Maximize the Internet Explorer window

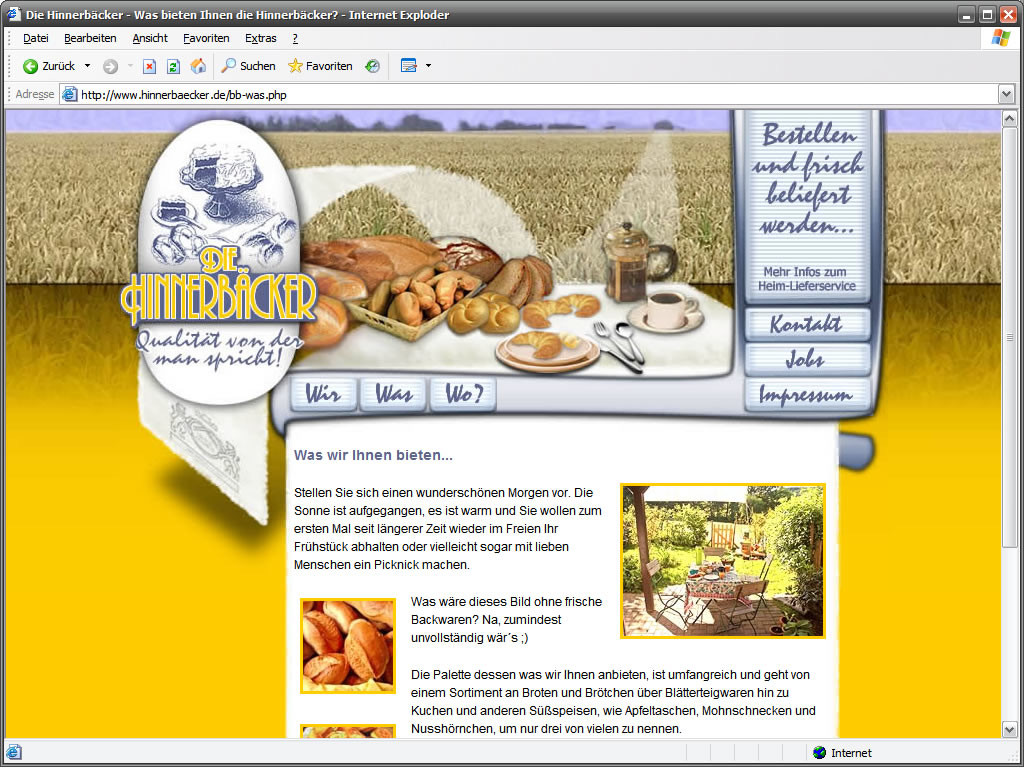[x=987, y=14]
